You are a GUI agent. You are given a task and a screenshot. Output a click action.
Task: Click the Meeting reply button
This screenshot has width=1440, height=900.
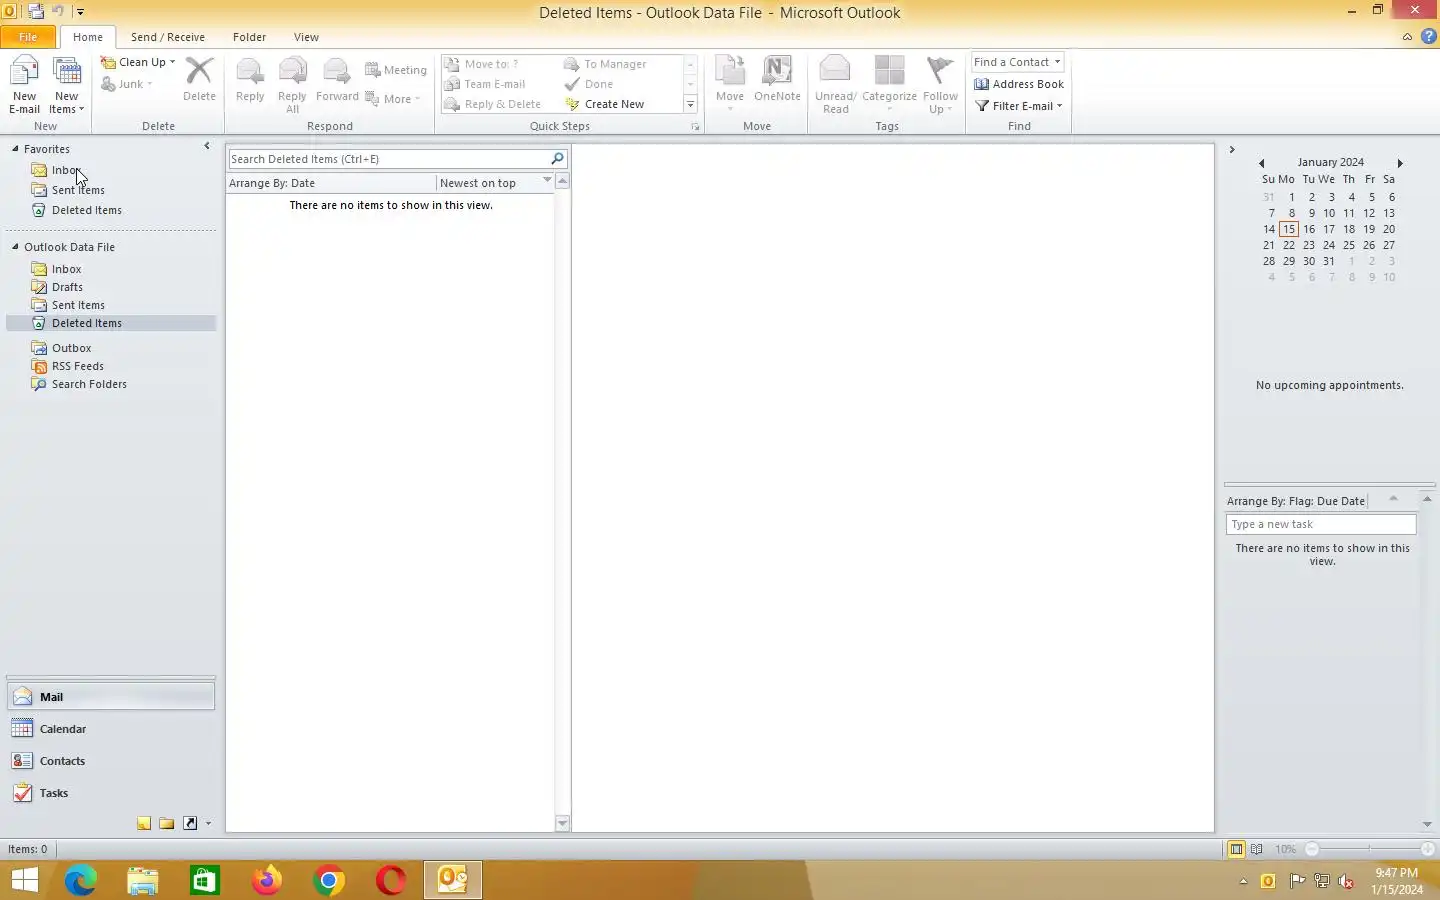click(396, 70)
